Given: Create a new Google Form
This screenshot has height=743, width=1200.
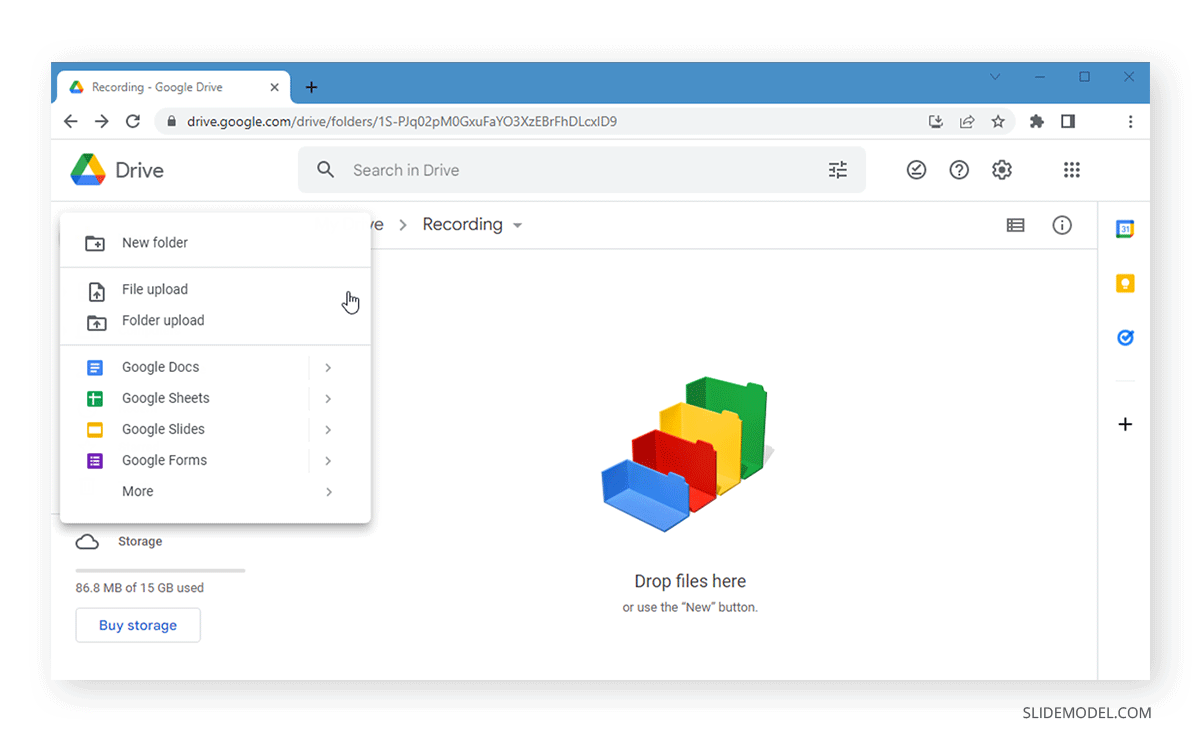Looking at the screenshot, I should tap(163, 460).
